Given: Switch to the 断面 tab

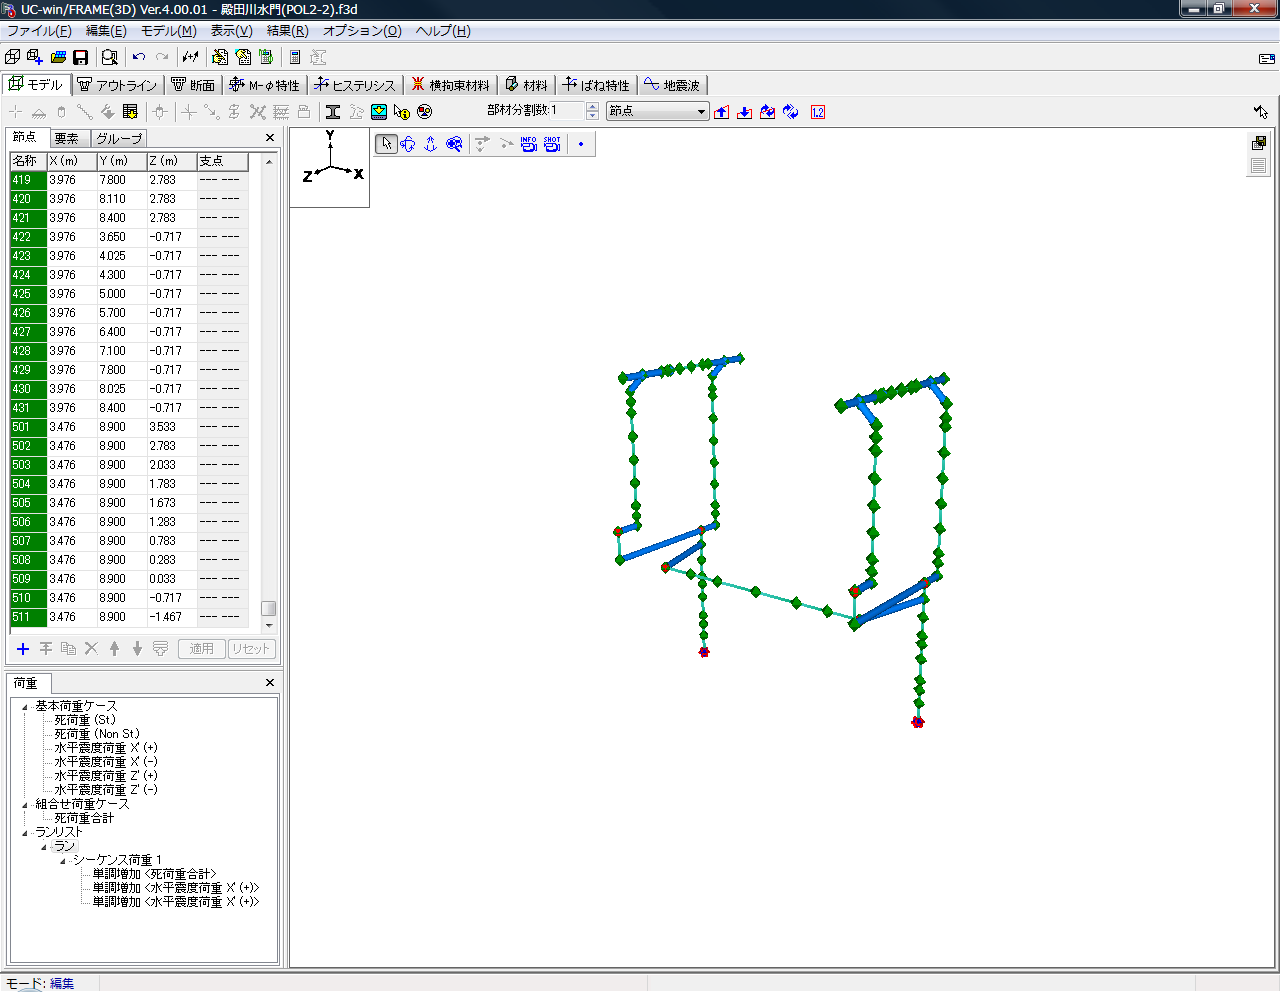Looking at the screenshot, I should (194, 85).
